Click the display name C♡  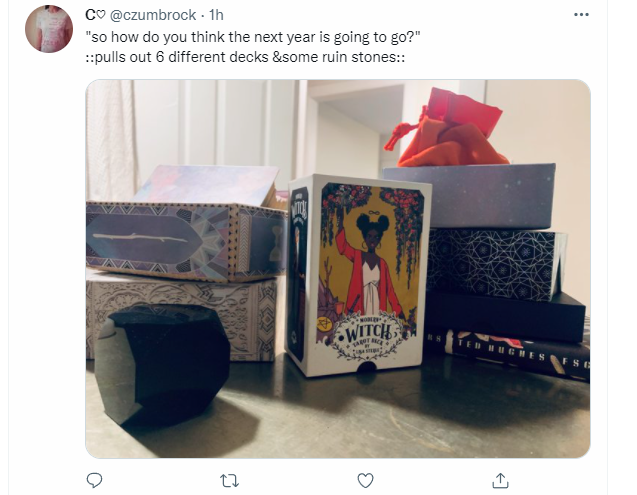pos(95,15)
